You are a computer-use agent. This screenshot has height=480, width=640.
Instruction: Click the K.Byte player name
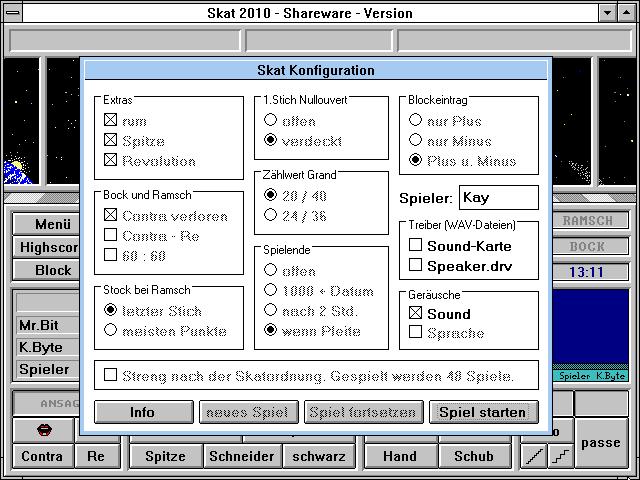pos(47,347)
